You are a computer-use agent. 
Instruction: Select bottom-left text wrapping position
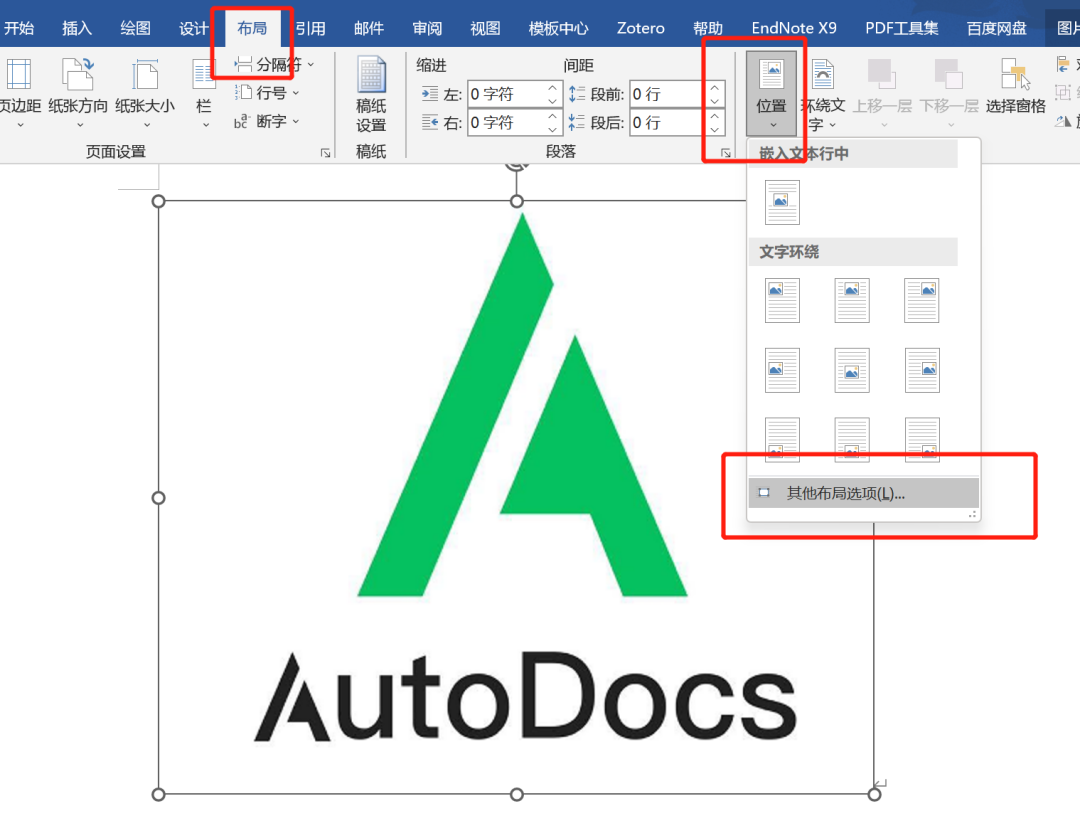(782, 439)
